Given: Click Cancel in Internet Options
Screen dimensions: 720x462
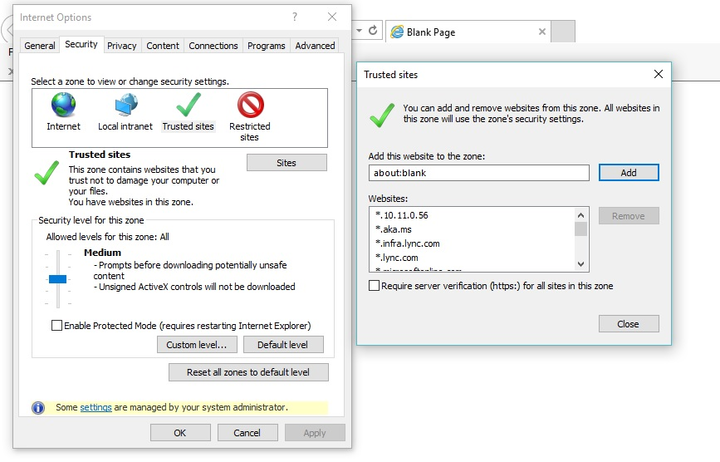Looking at the screenshot, I should [x=247, y=433].
